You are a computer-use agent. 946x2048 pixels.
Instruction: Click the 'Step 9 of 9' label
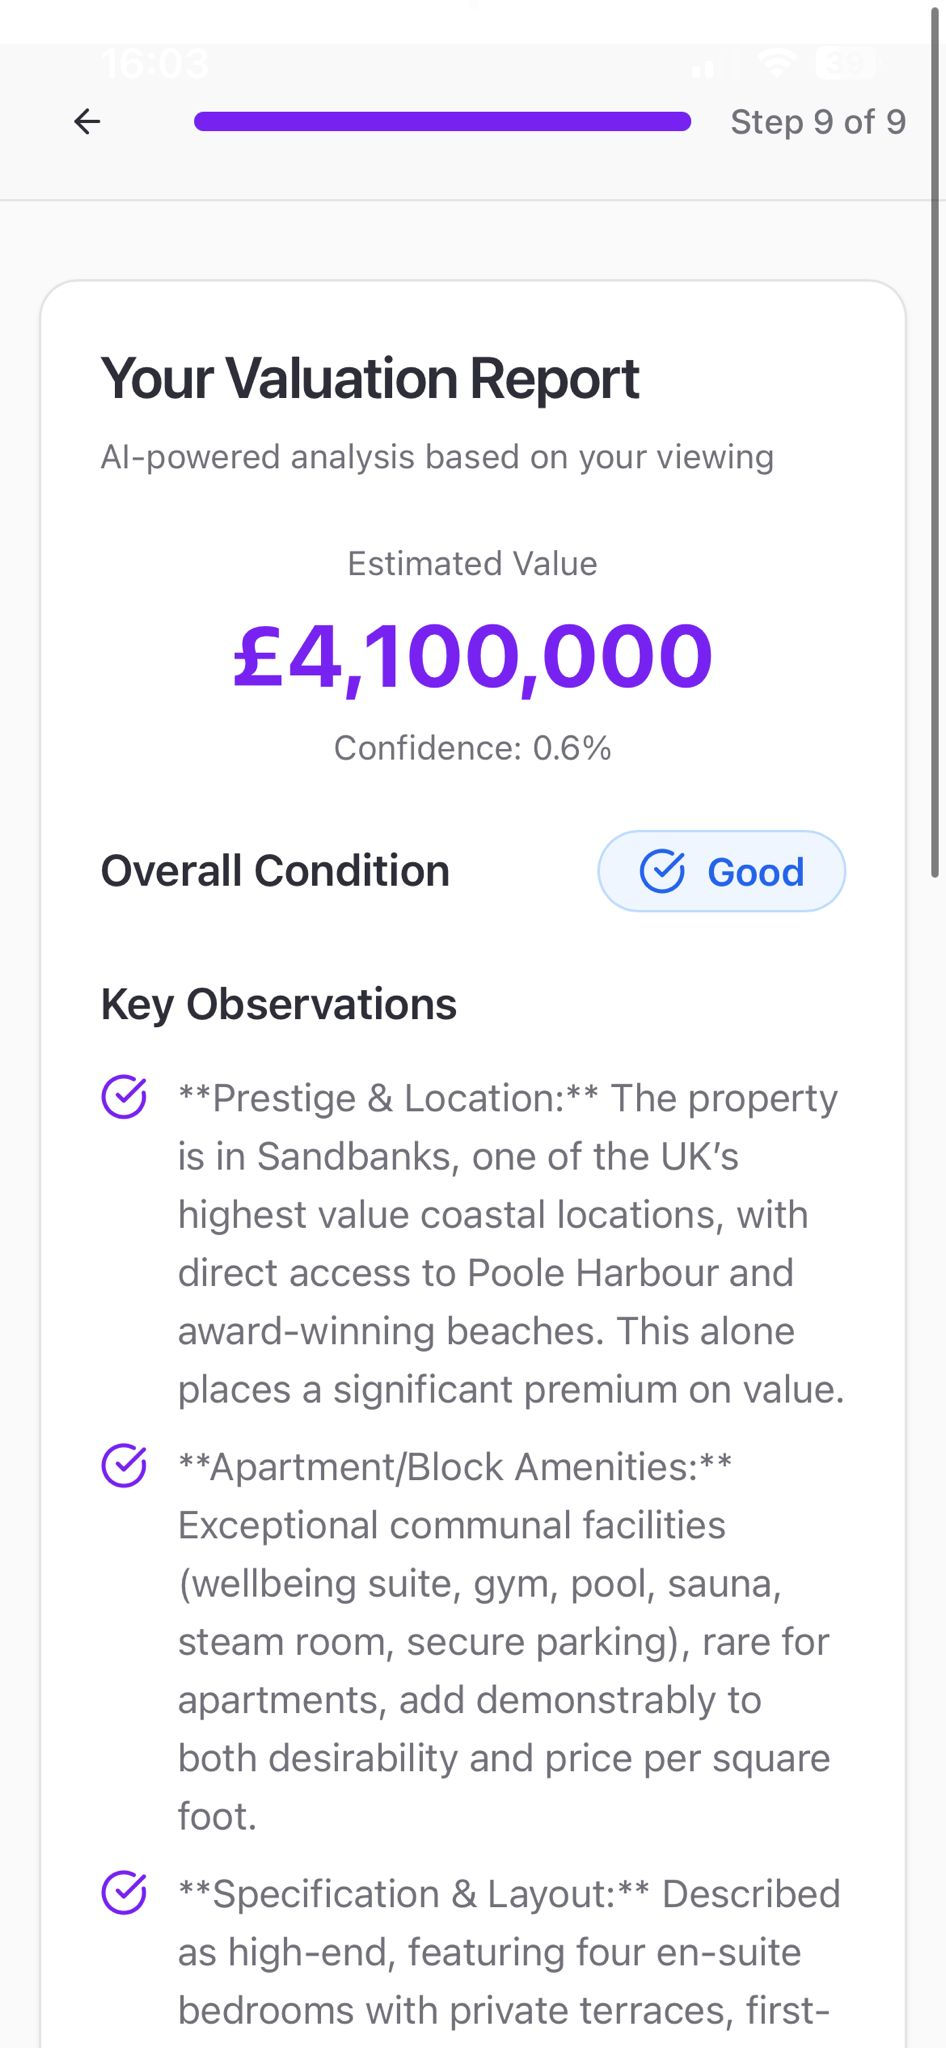point(817,122)
